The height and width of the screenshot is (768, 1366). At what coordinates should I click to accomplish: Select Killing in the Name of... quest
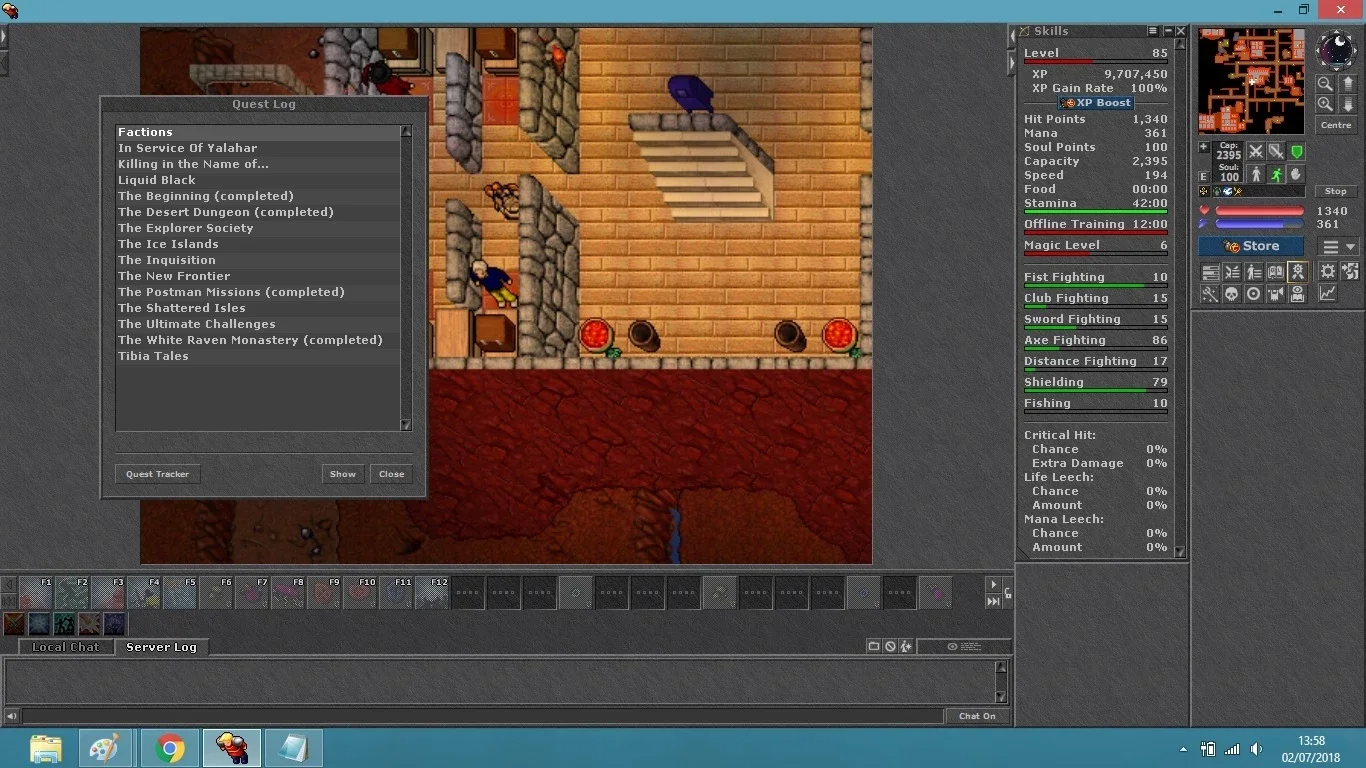(258, 164)
